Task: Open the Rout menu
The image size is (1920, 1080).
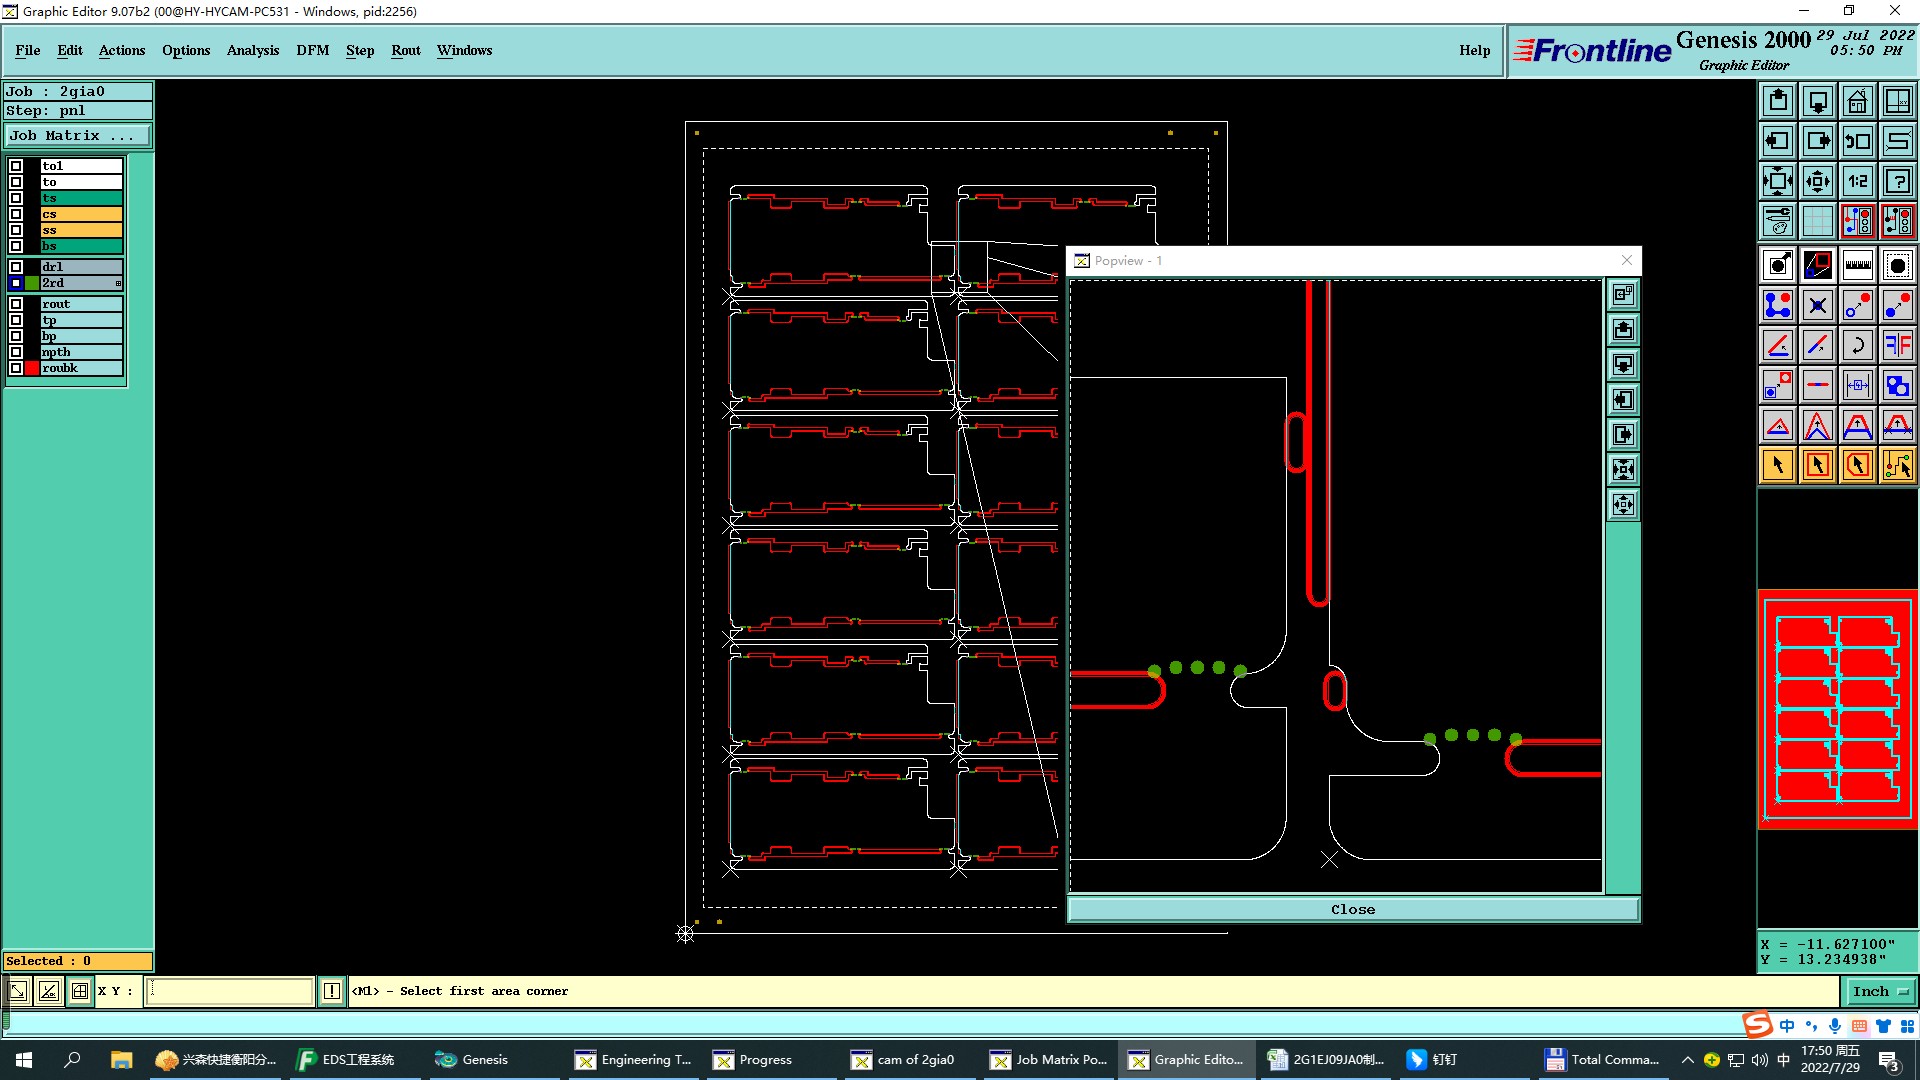Action: tap(405, 50)
